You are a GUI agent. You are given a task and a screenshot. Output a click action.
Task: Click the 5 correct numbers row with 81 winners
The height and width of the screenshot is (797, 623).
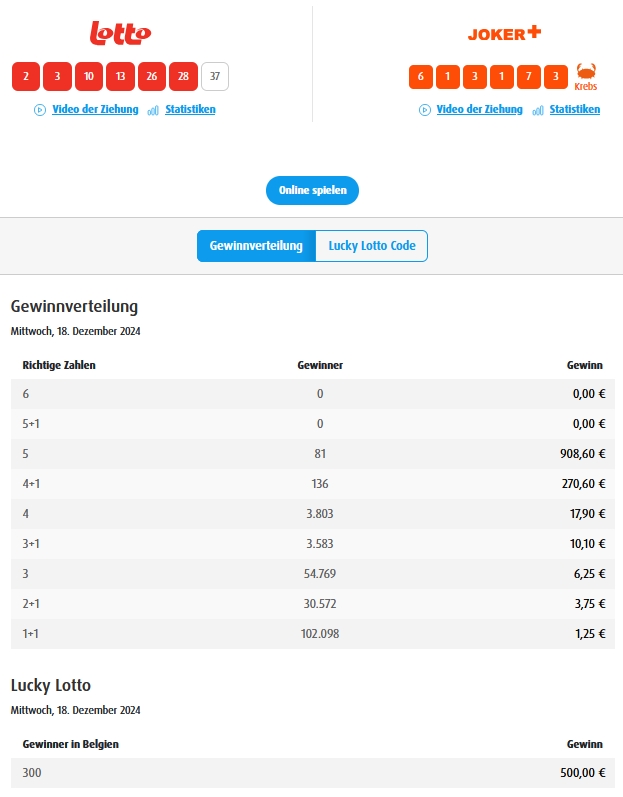pos(313,454)
